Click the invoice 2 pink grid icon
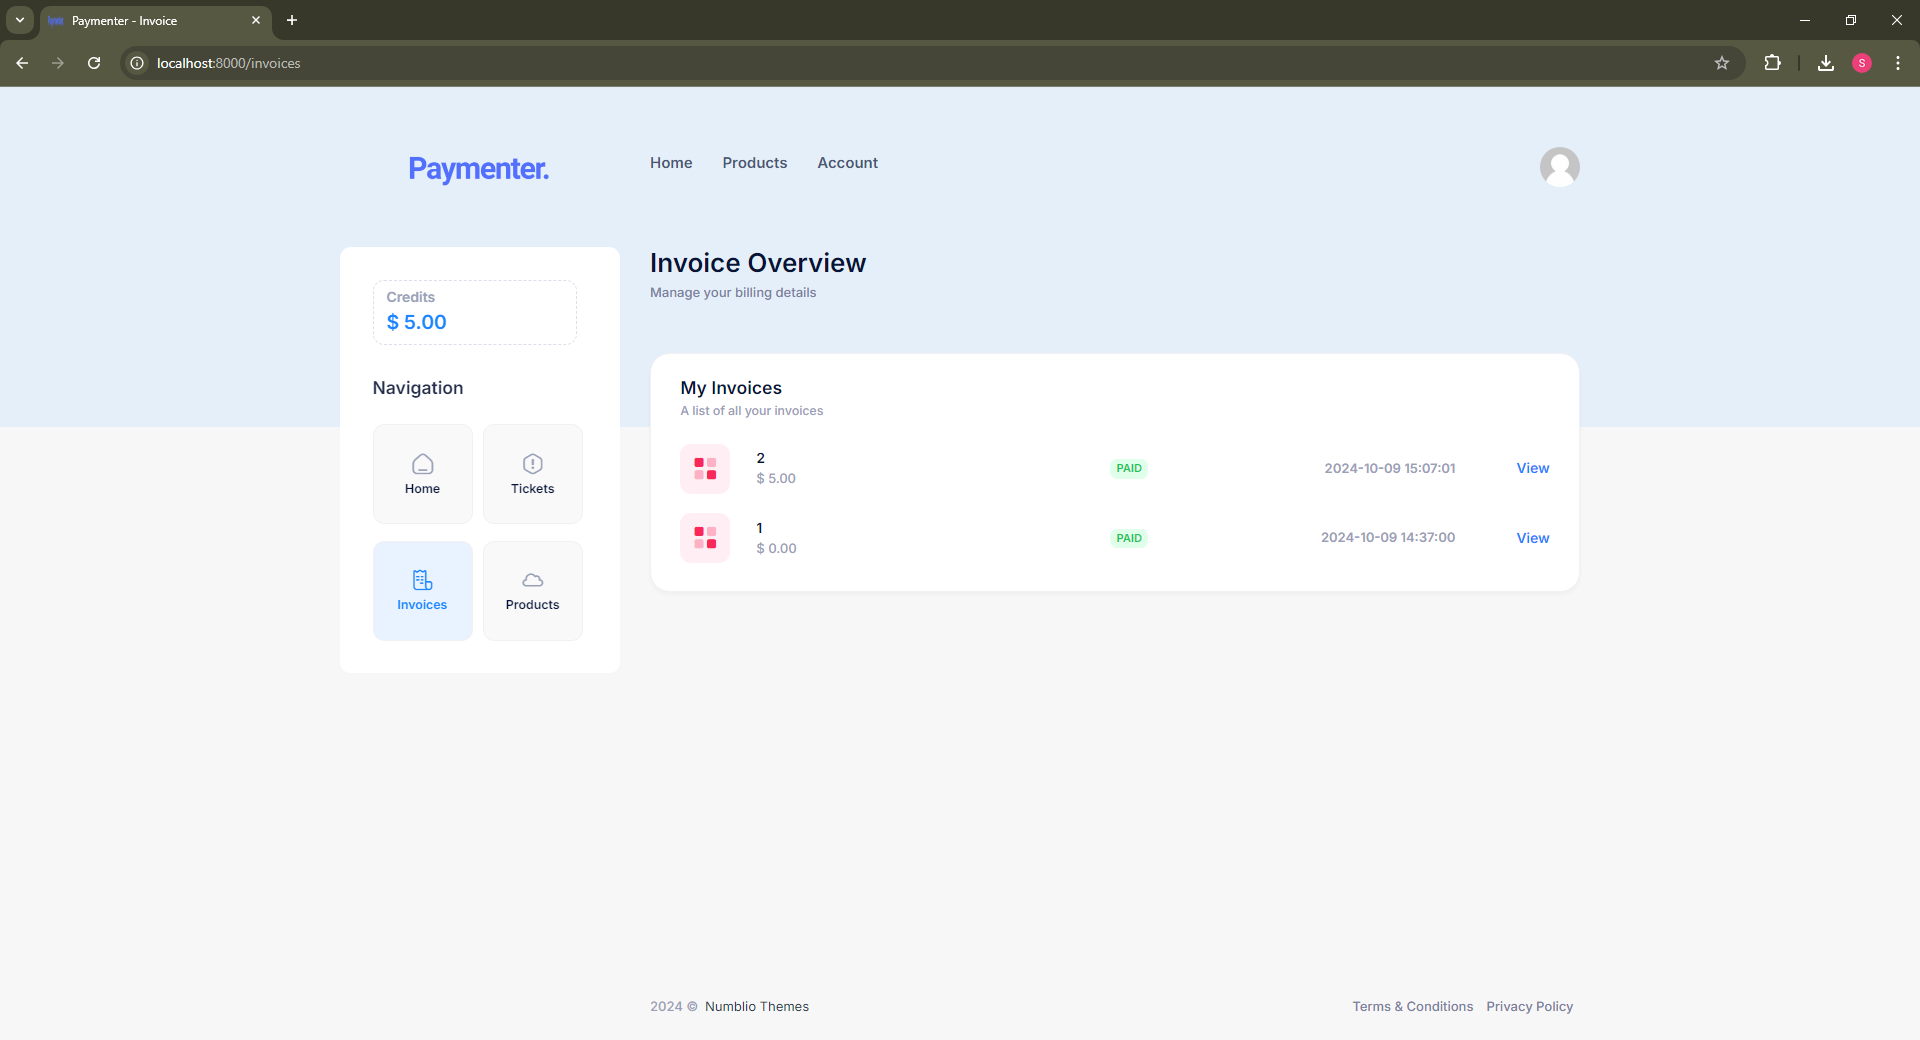 [705, 468]
